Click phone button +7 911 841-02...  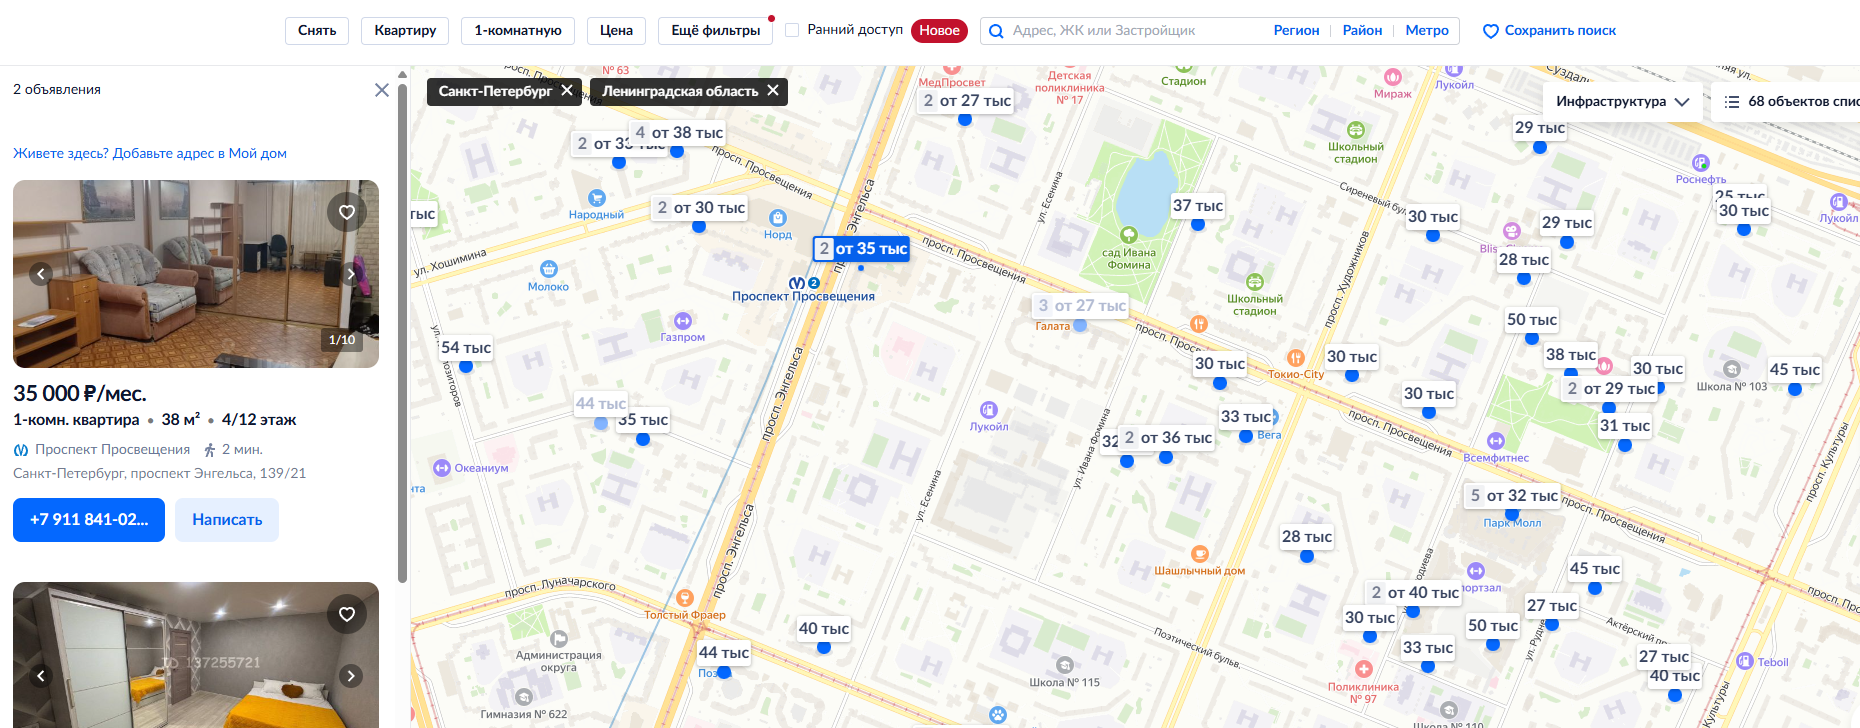(89, 520)
